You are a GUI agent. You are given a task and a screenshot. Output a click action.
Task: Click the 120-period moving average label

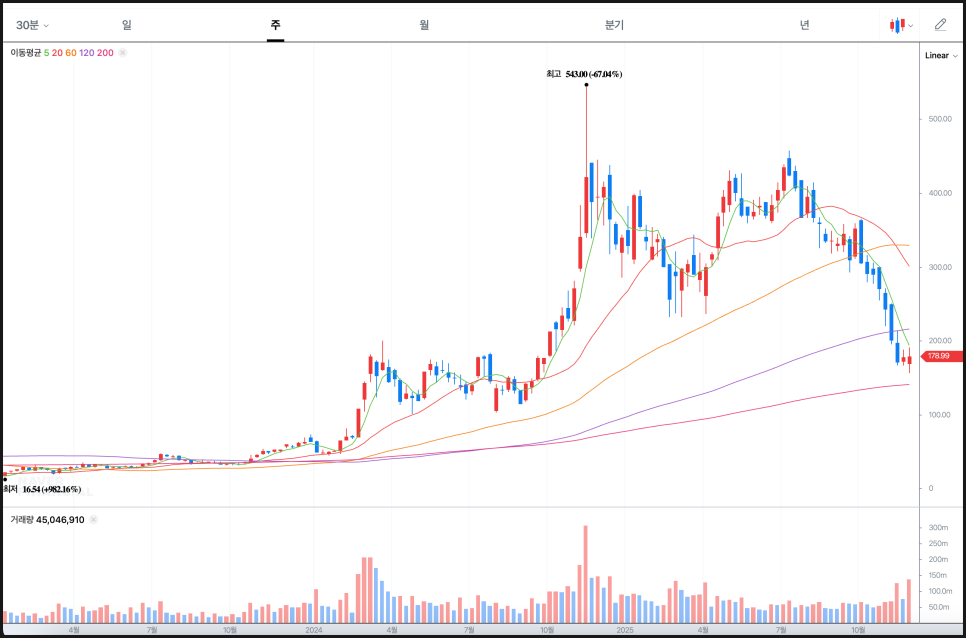point(87,52)
